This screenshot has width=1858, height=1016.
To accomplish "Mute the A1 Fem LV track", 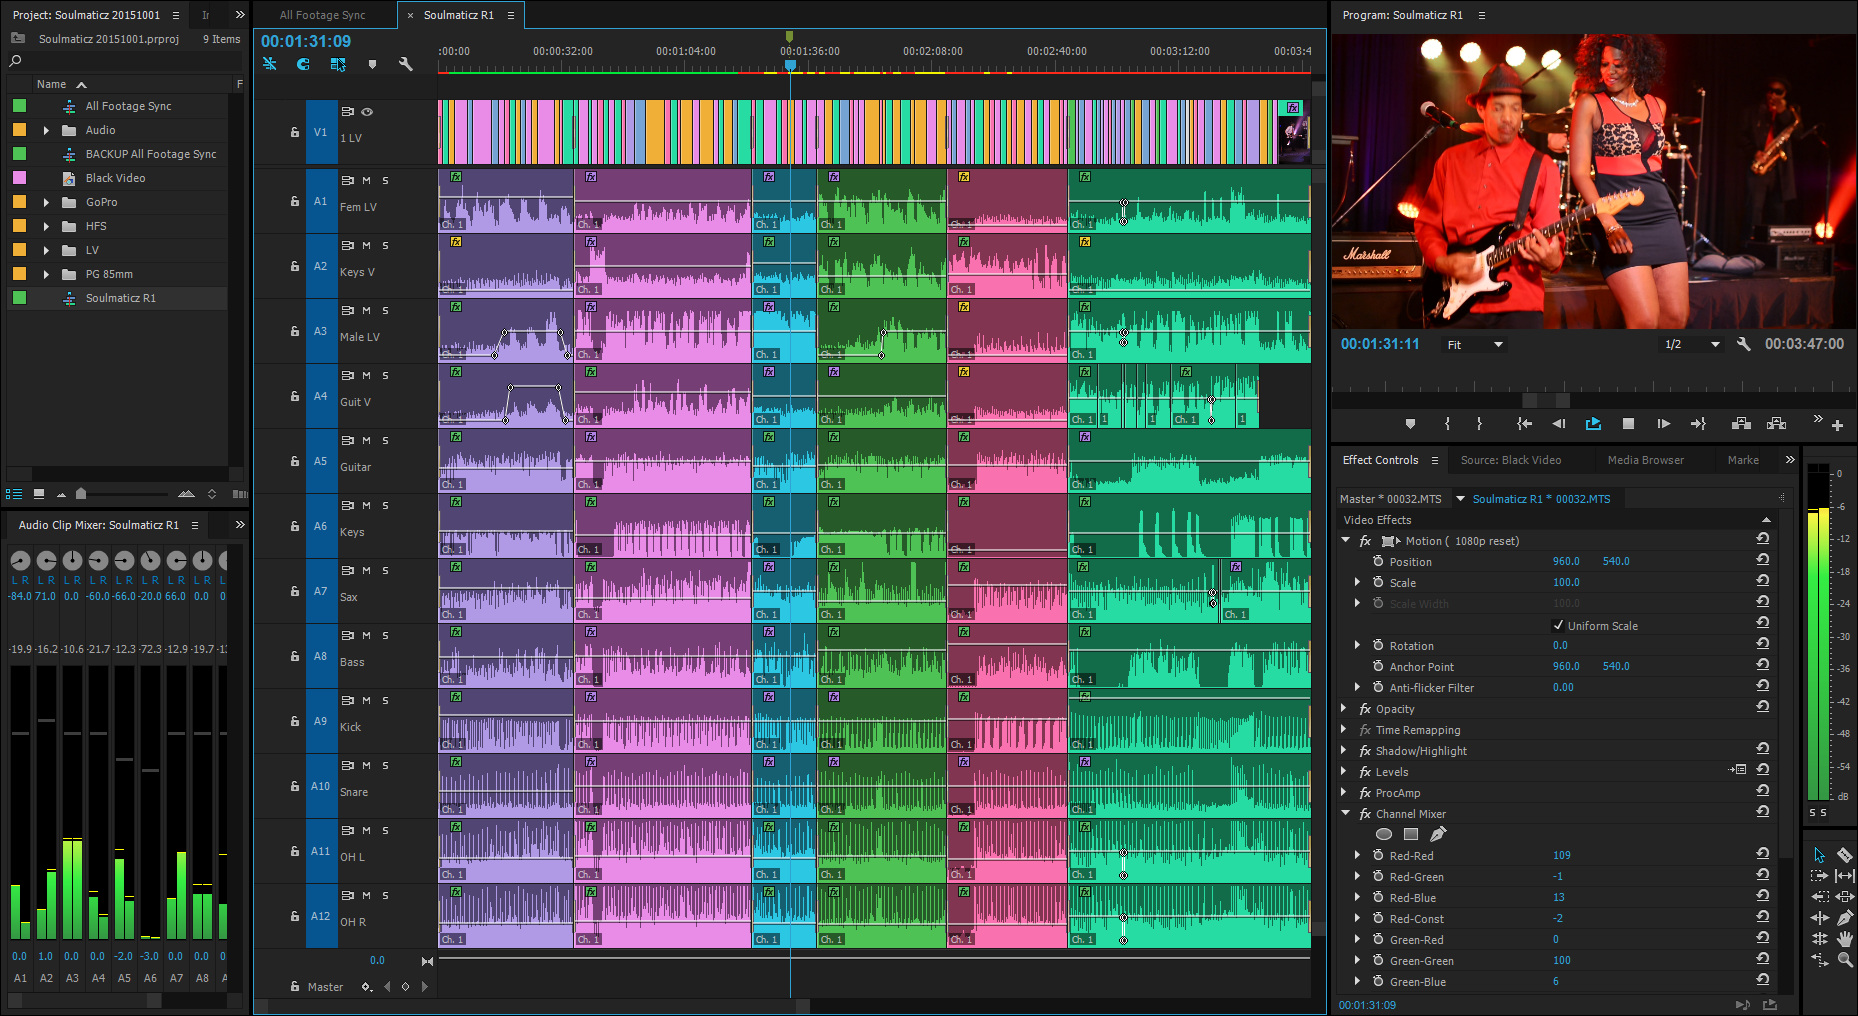I will [x=366, y=181].
